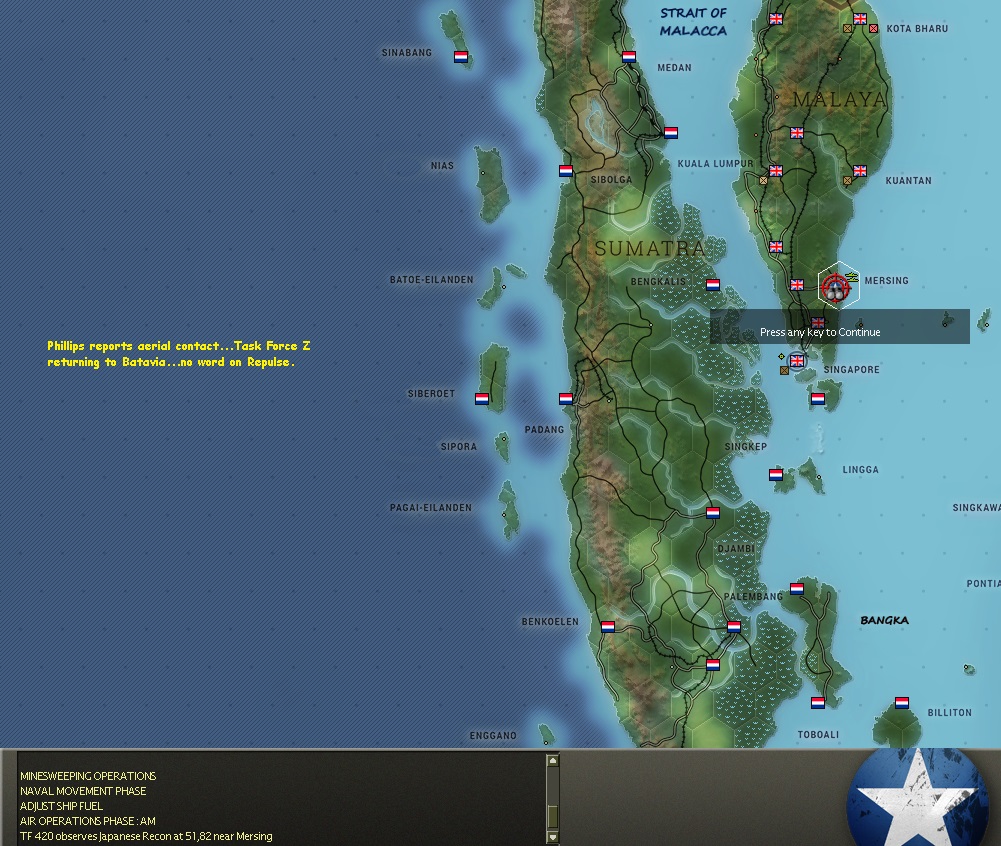Select the British flag base at Singapore
The width and height of the screenshot is (1001, 846).
(x=797, y=361)
